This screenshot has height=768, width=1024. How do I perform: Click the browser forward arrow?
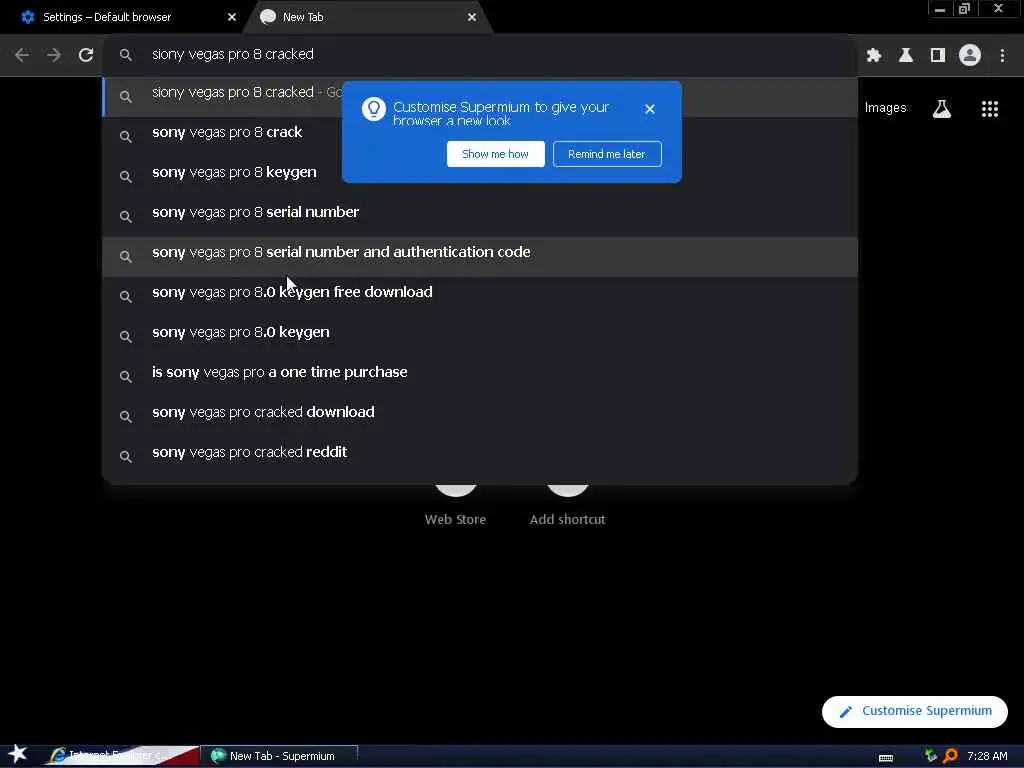click(x=54, y=55)
